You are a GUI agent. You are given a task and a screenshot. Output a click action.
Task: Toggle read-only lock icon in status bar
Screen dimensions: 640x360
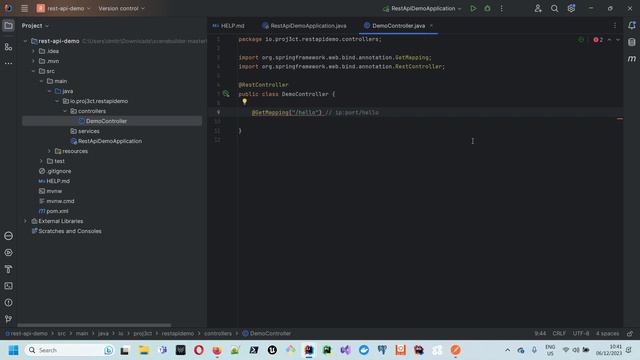pyautogui.click(x=630, y=333)
